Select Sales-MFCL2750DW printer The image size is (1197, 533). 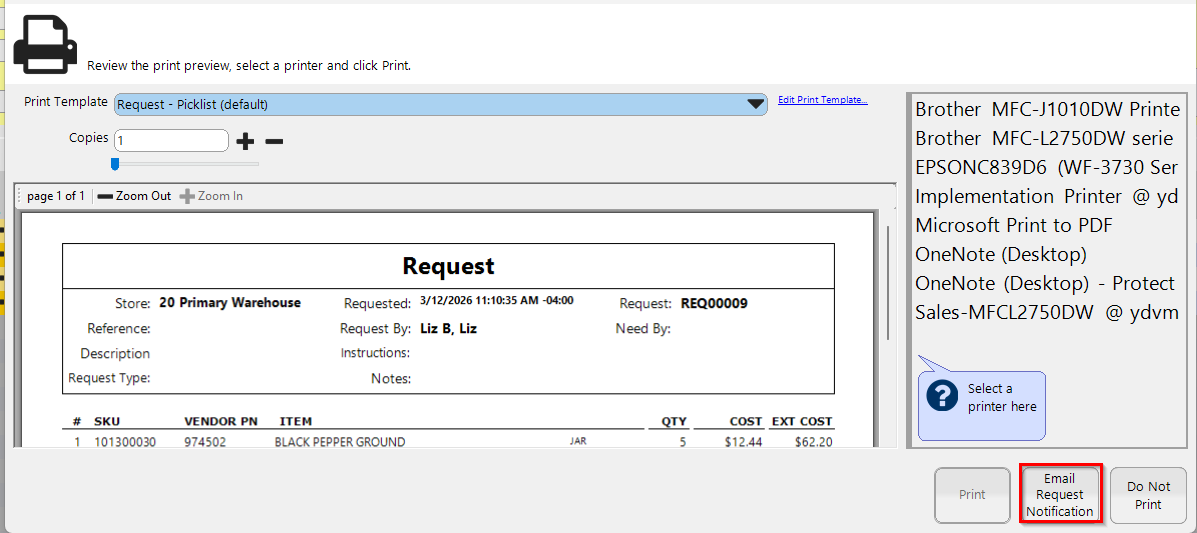pyautogui.click(x=1047, y=313)
